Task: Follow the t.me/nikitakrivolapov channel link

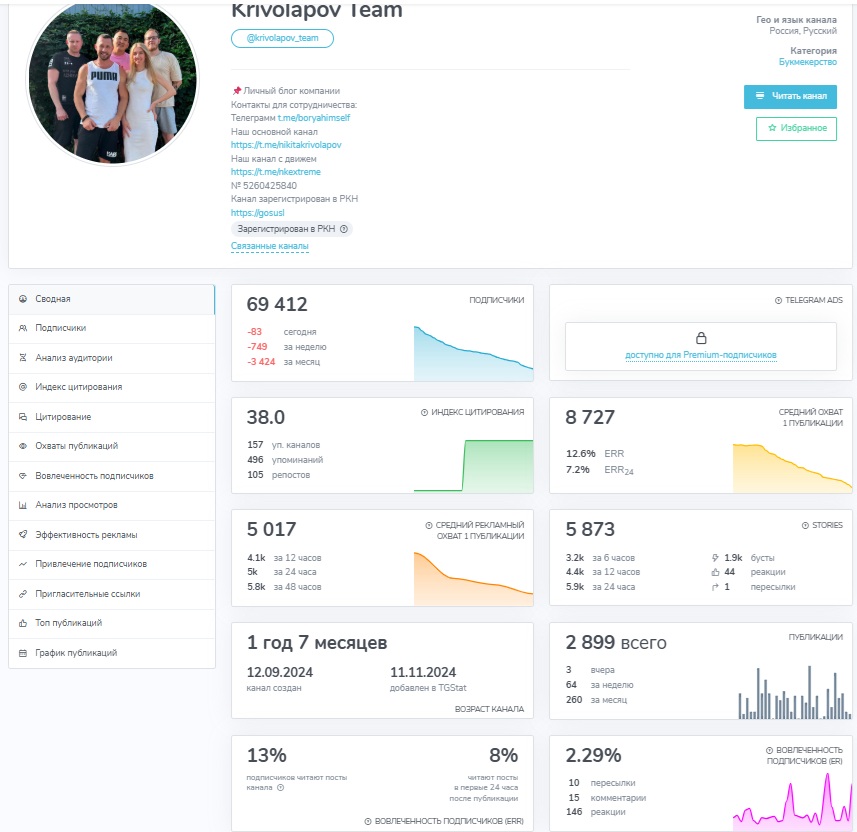Action: [x=286, y=145]
